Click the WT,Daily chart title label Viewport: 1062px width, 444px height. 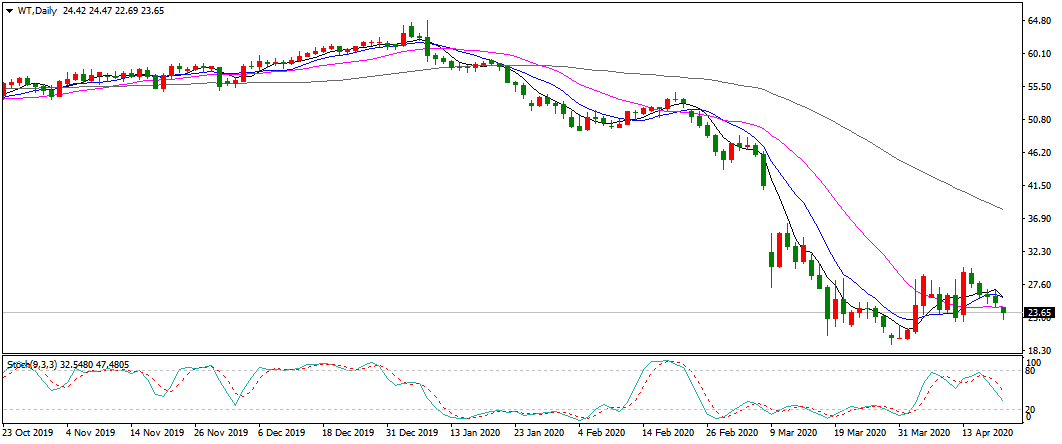click(x=36, y=9)
